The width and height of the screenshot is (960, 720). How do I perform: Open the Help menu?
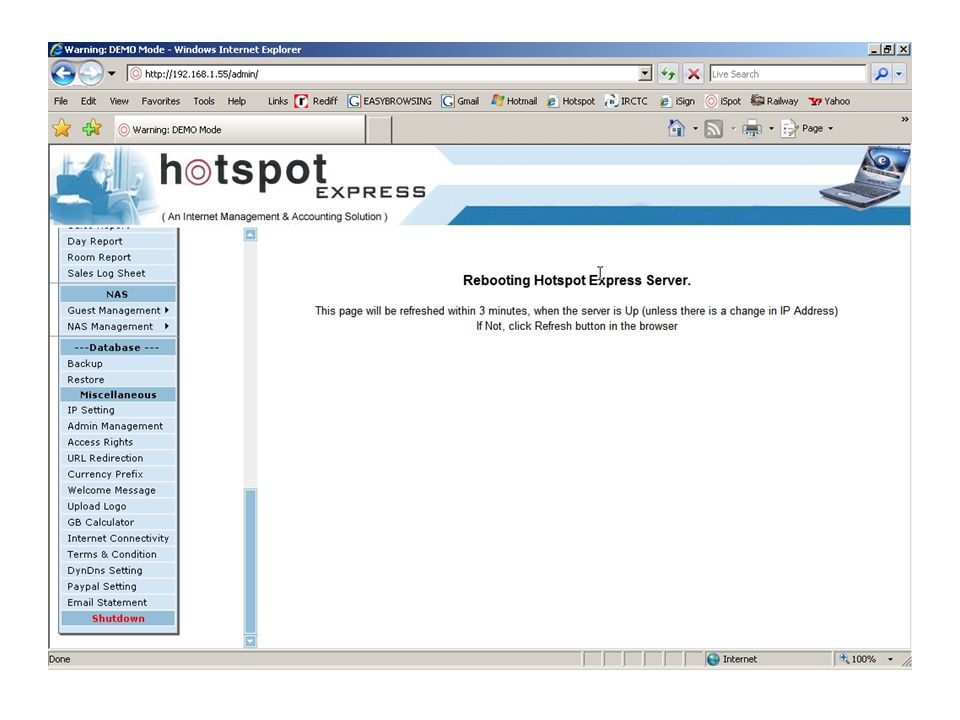(236, 101)
